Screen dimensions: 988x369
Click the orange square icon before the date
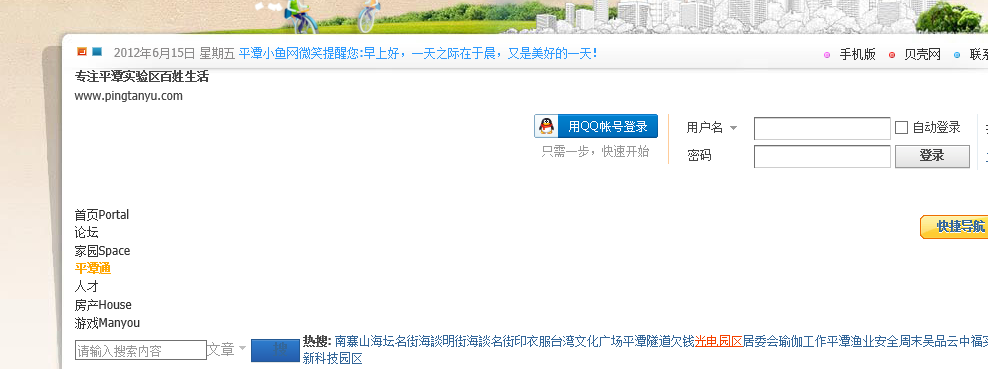pyautogui.click(x=81, y=52)
